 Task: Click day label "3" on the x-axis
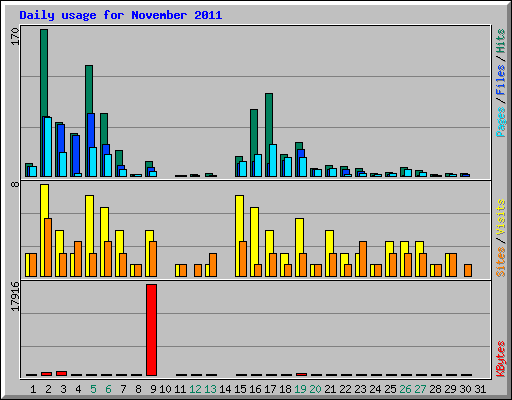point(63,389)
